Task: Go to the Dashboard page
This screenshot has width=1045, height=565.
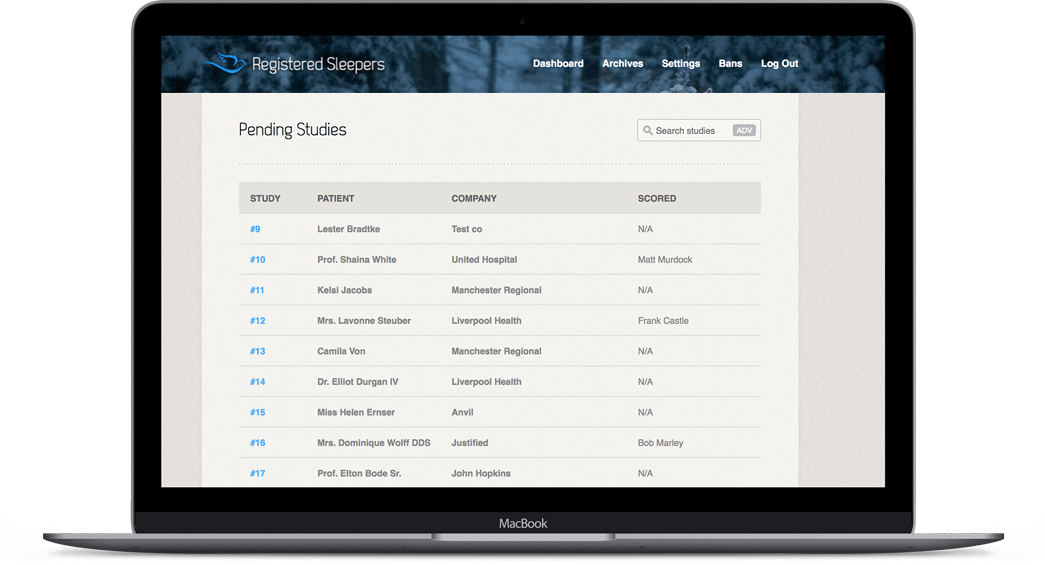Action: coord(558,63)
